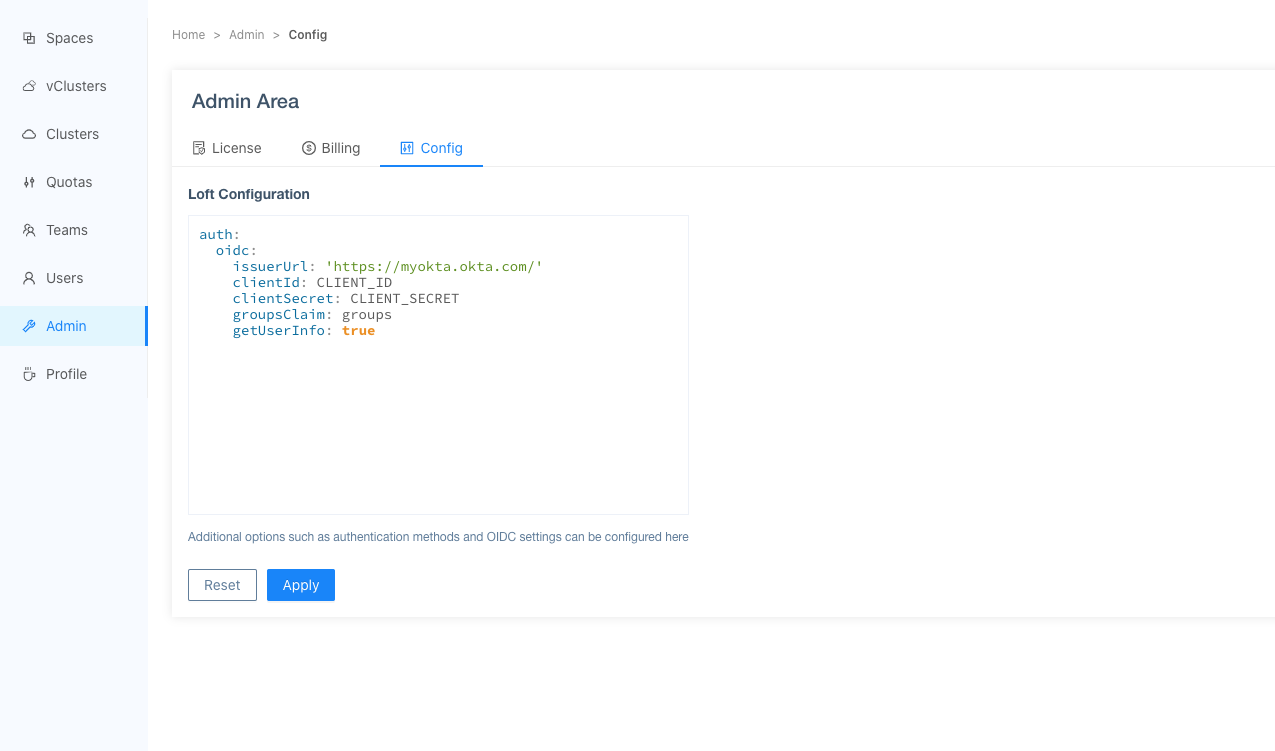The image size is (1275, 751).
Task: Navigate to Home via the breadcrumb
Action: [188, 34]
